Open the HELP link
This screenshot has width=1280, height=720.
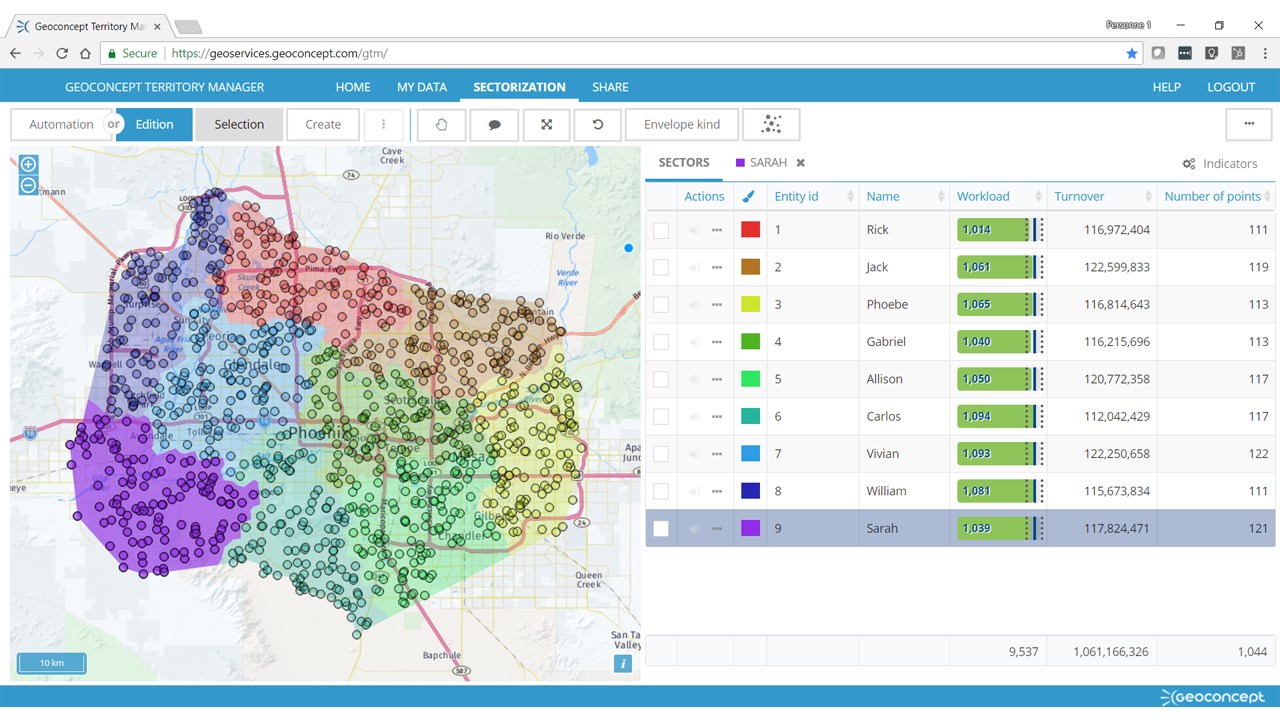coord(1167,87)
